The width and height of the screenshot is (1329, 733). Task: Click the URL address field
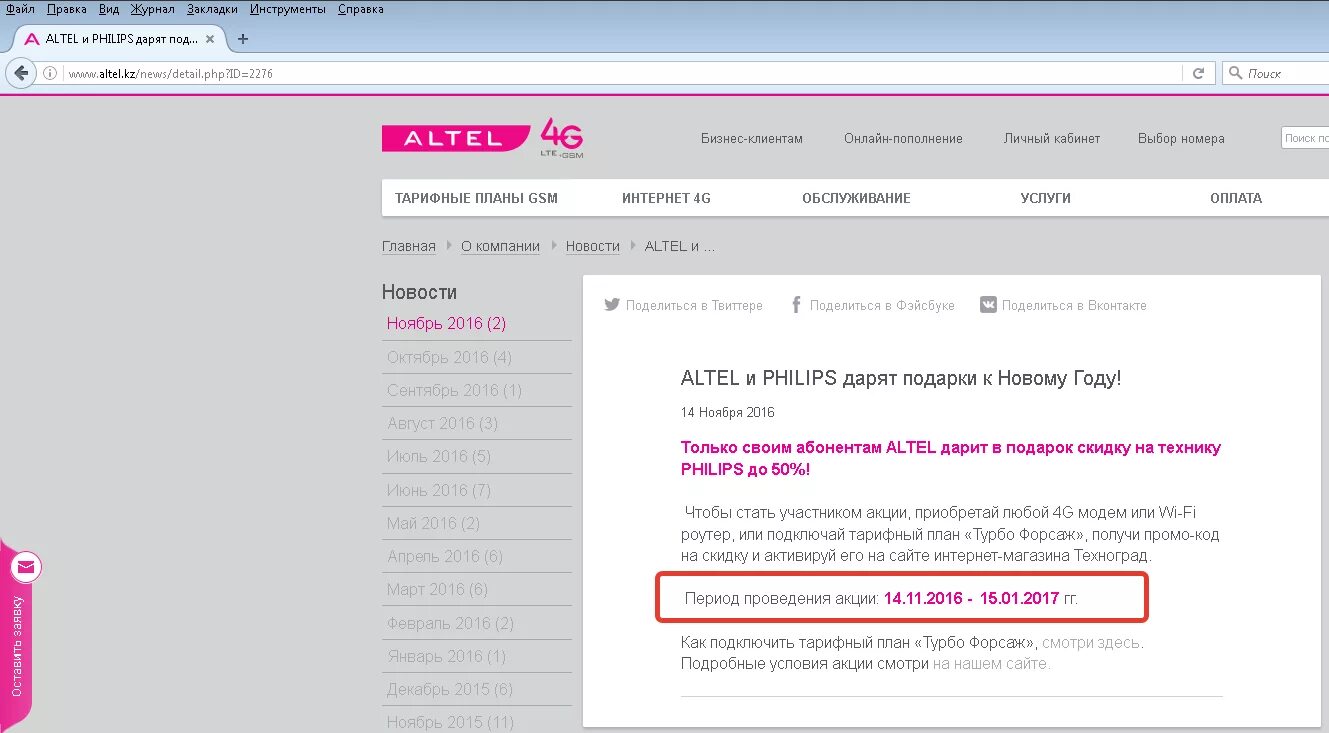click(620, 73)
